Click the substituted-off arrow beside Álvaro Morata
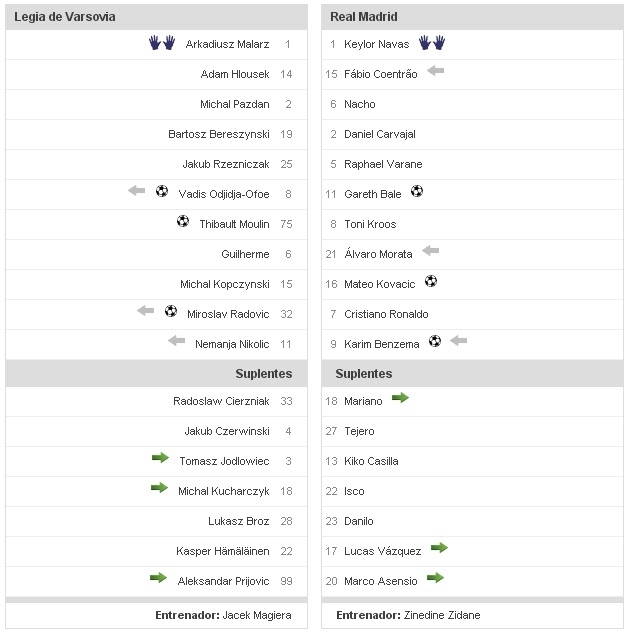The height and width of the screenshot is (637, 630). [x=431, y=251]
